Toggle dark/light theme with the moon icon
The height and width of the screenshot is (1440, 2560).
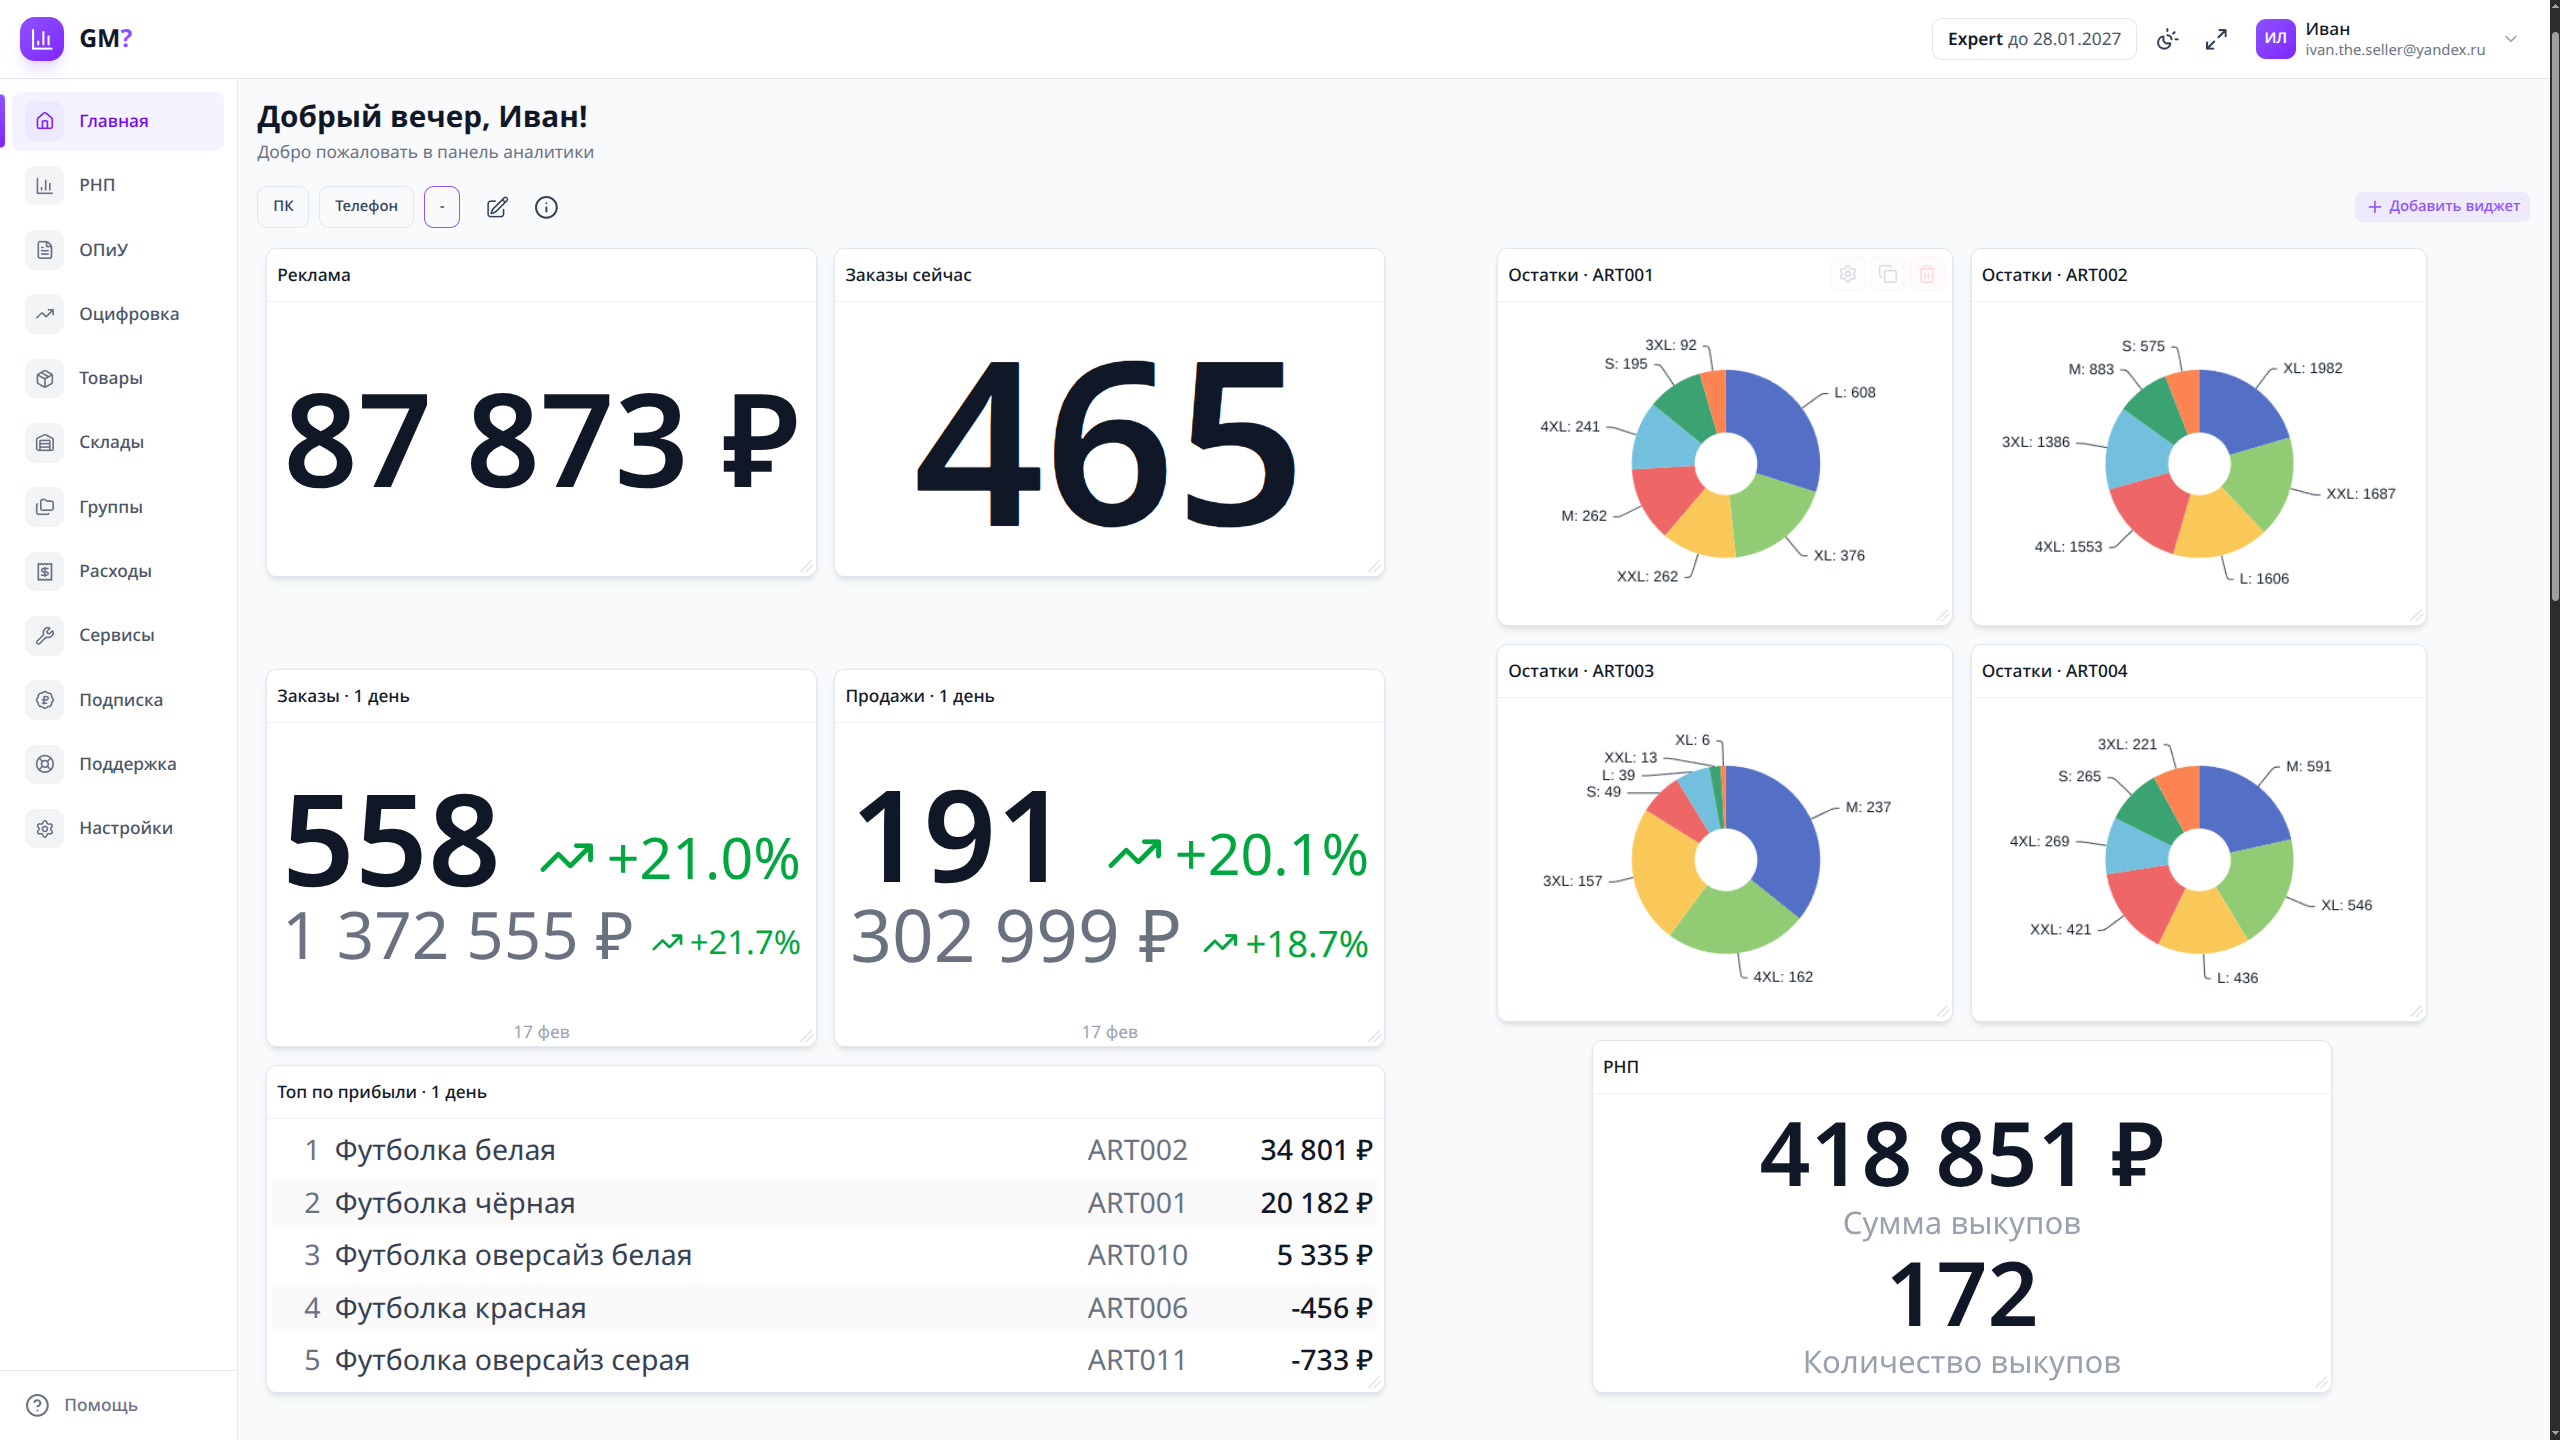(x=2167, y=39)
